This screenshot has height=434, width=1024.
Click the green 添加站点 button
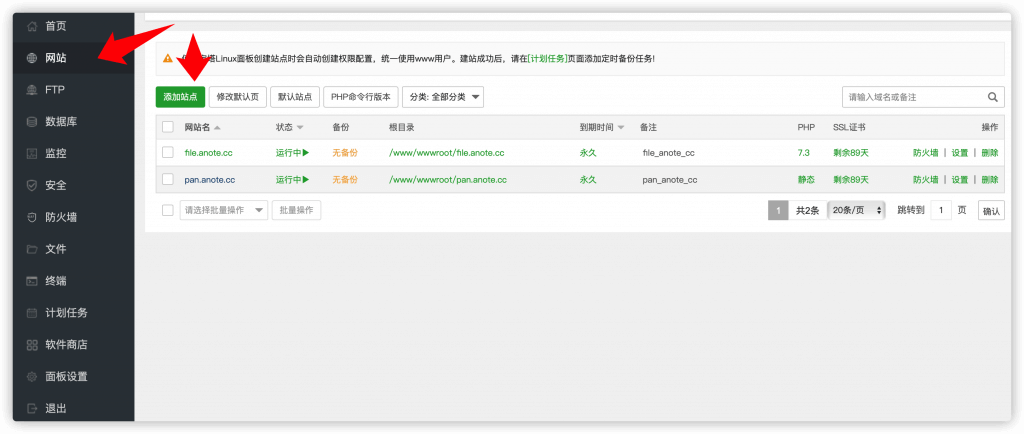(x=180, y=97)
